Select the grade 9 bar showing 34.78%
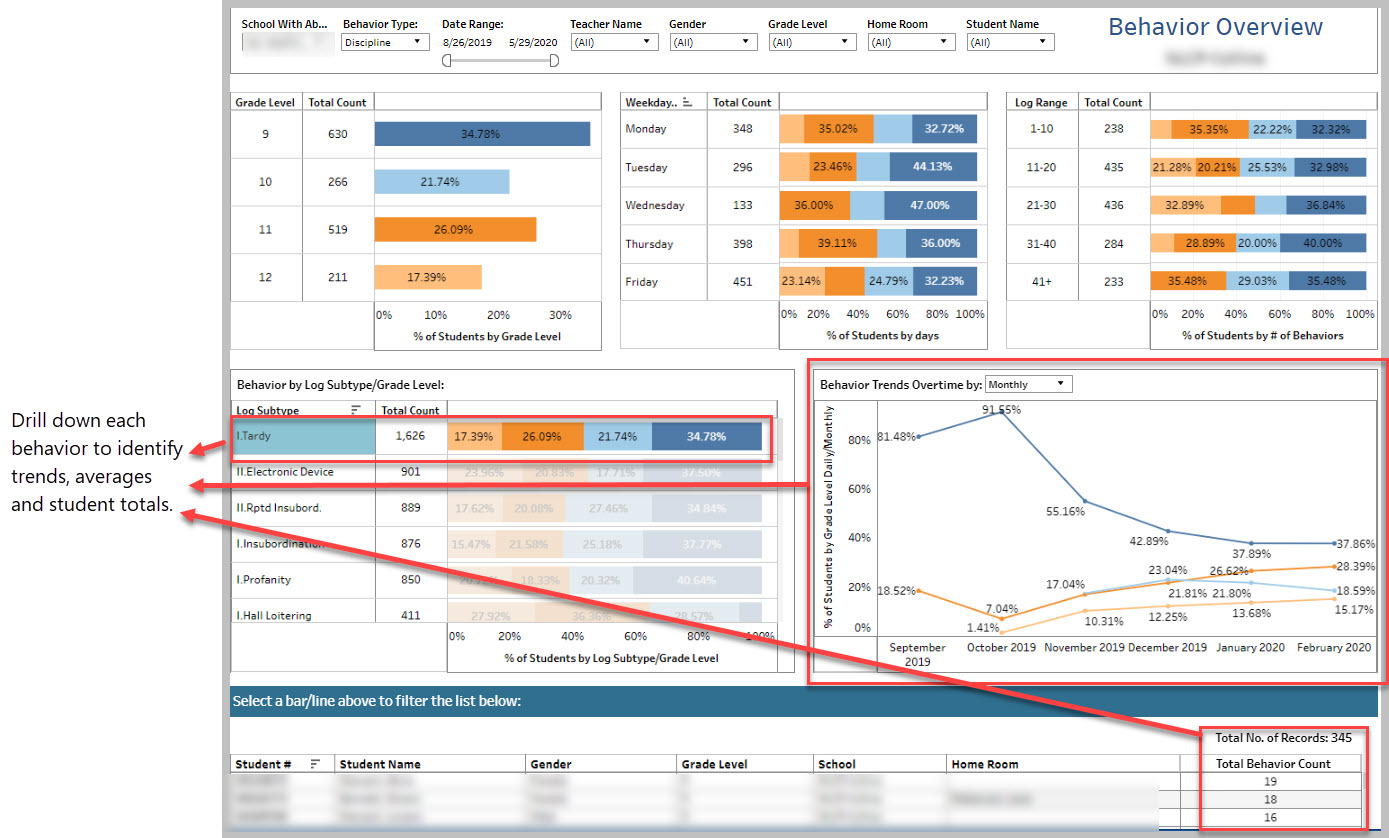 (482, 134)
